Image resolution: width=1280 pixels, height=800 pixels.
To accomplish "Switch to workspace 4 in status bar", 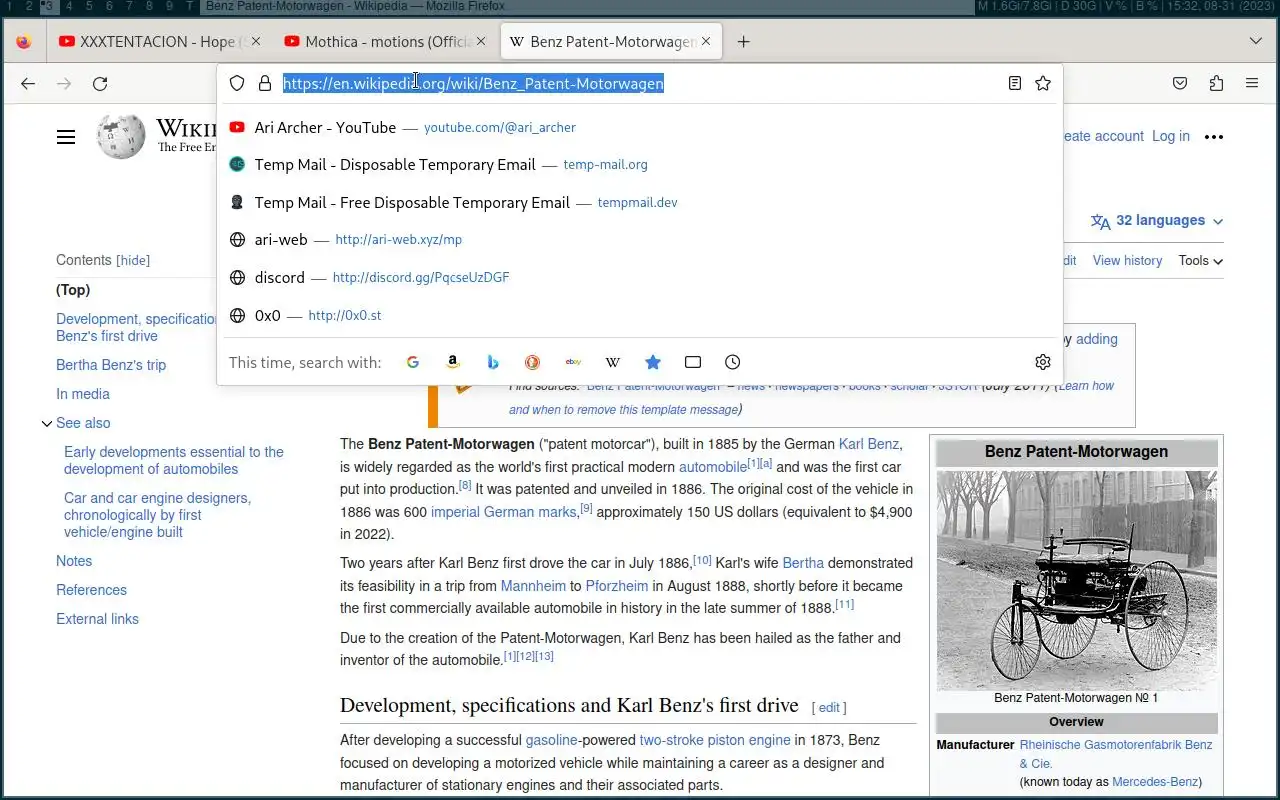I will [x=69, y=7].
